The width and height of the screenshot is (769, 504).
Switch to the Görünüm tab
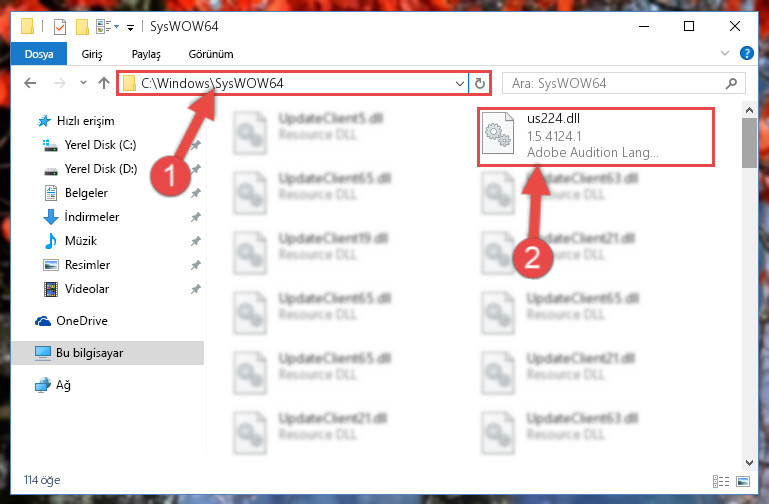[211, 54]
